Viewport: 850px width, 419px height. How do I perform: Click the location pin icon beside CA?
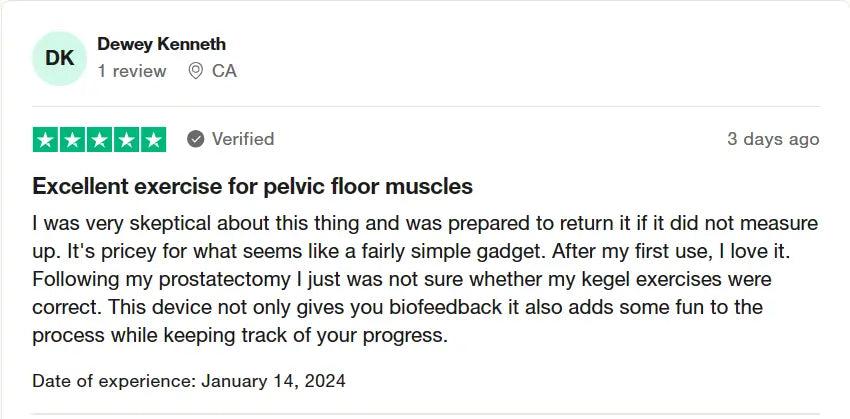pyautogui.click(x=195, y=71)
